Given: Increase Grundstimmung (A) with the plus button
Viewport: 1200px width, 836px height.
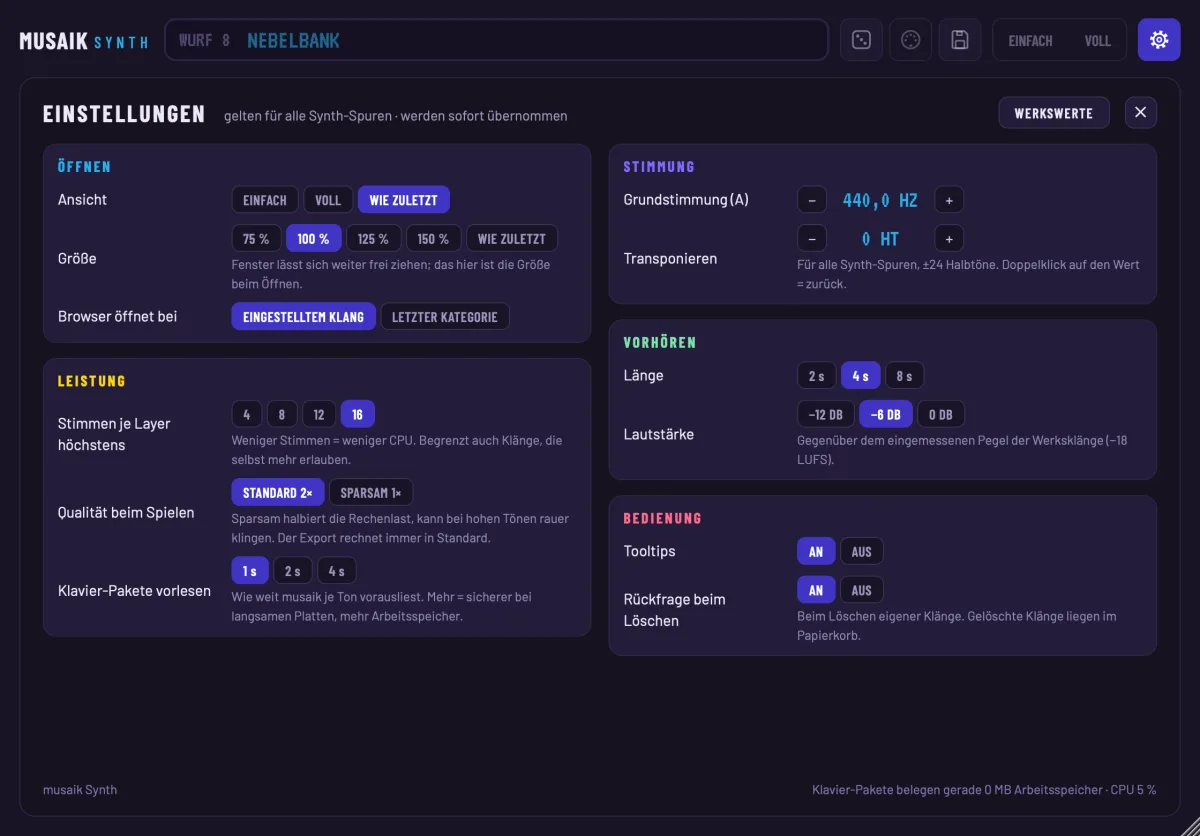Looking at the screenshot, I should pos(949,200).
